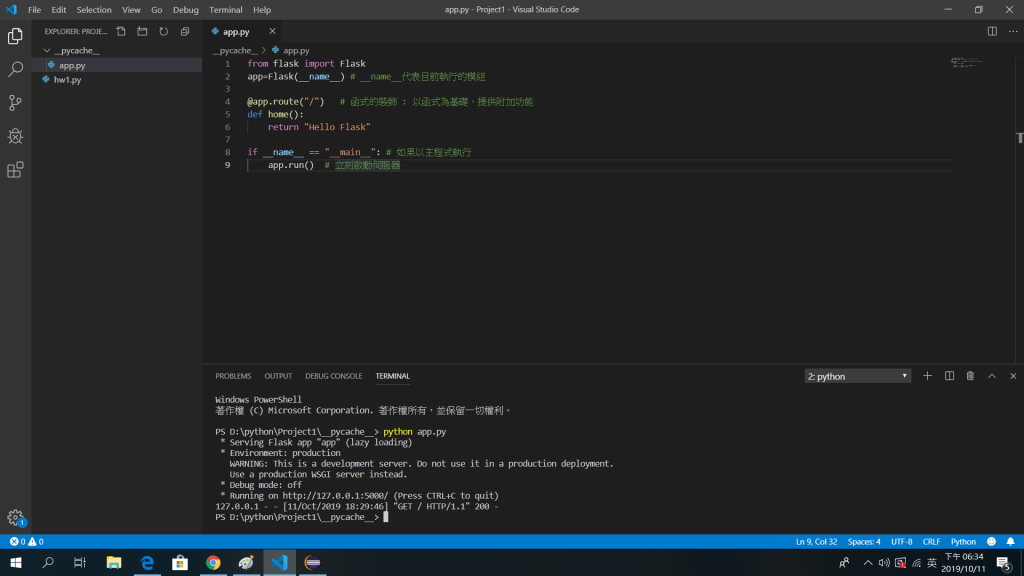Click the http://127.0.0.1:5000/ link in terminal
1024x576 pixels.
(335, 496)
